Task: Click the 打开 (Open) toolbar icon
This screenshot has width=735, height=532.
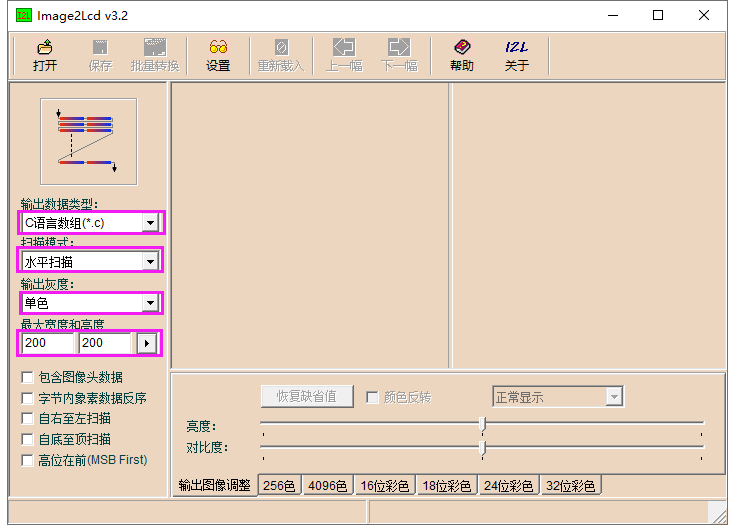Action: (x=45, y=55)
